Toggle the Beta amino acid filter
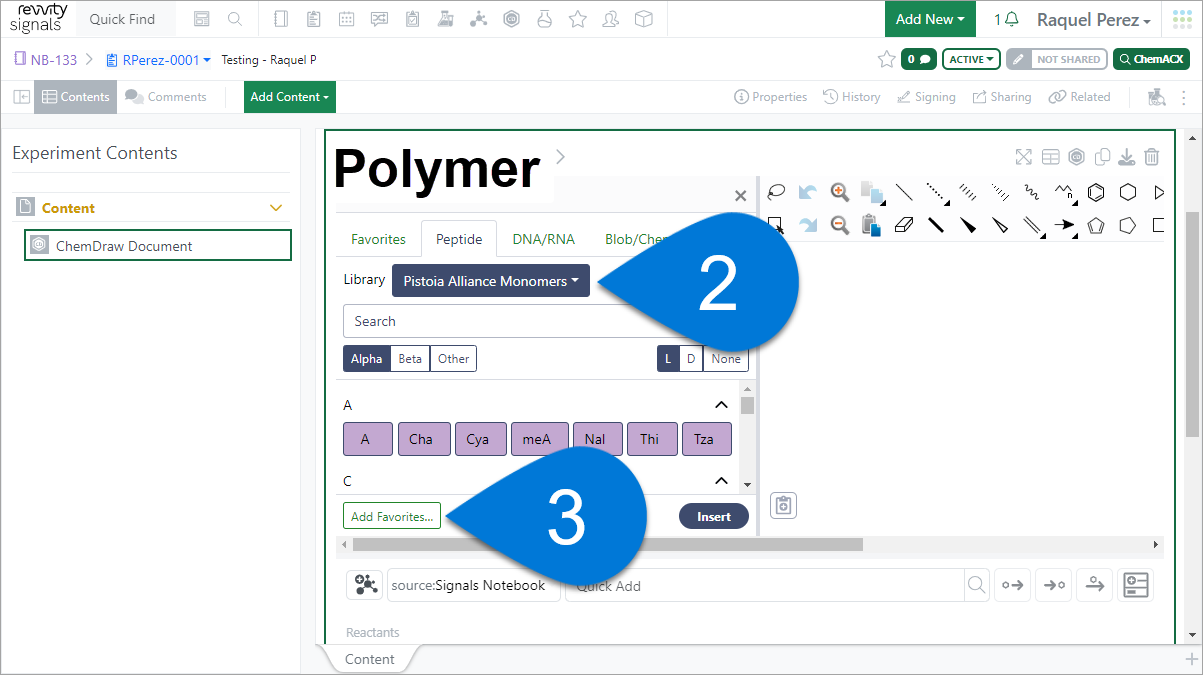Viewport: 1203px width, 675px height. point(410,359)
